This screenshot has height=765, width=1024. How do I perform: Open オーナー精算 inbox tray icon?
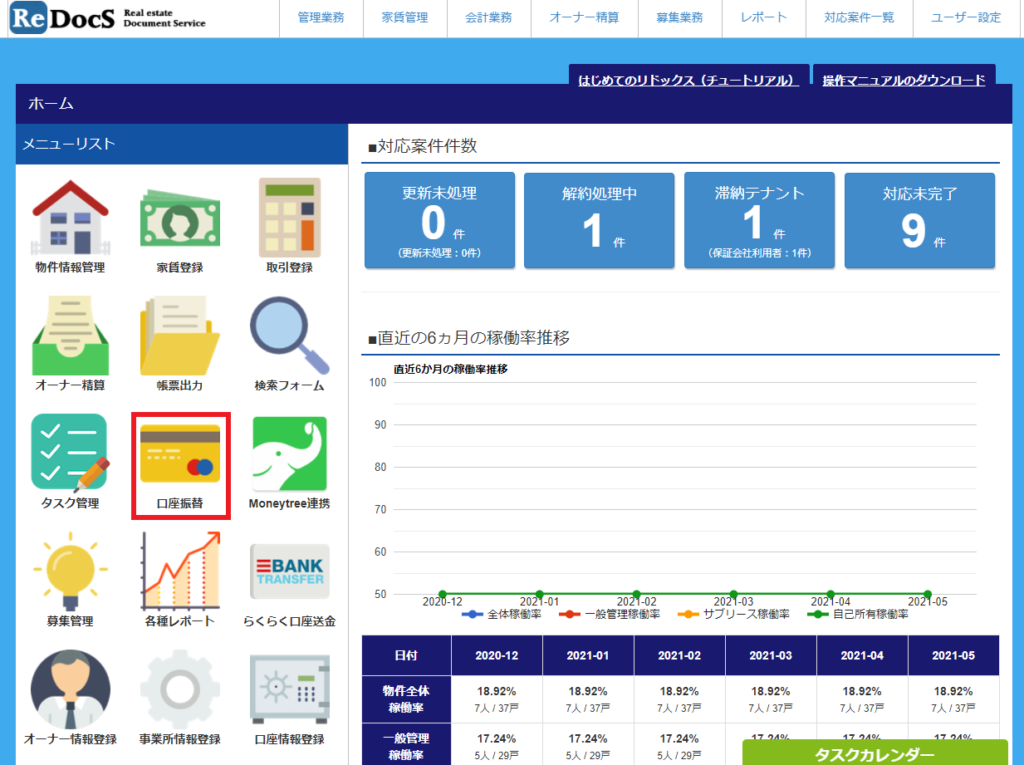pyautogui.click(x=71, y=336)
